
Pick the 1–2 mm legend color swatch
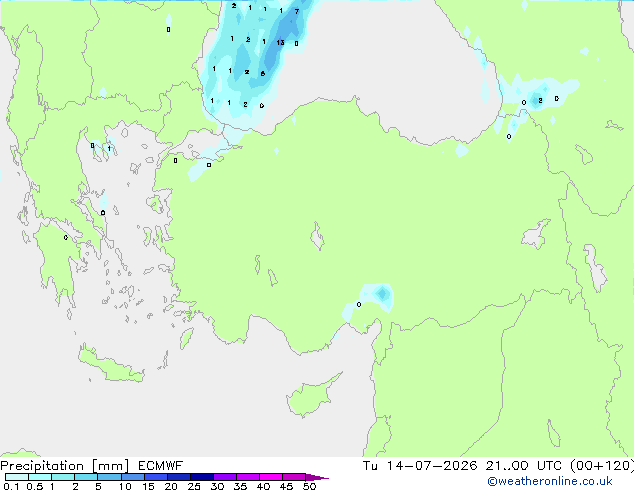(x=63, y=477)
